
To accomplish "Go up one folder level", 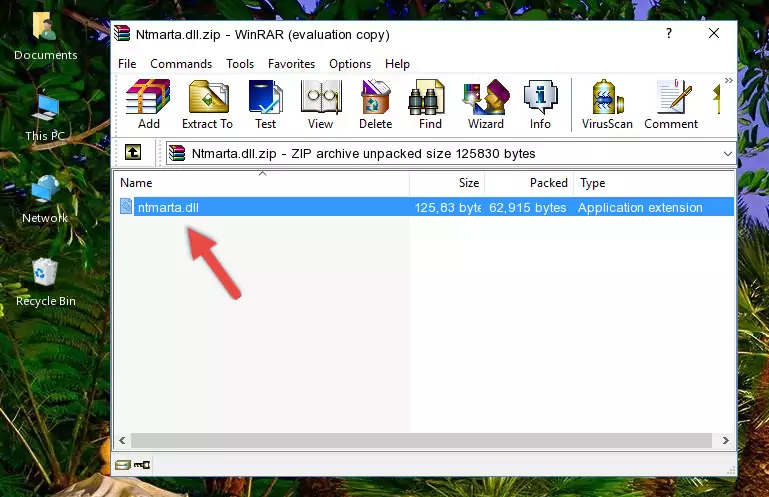I will [x=133, y=153].
